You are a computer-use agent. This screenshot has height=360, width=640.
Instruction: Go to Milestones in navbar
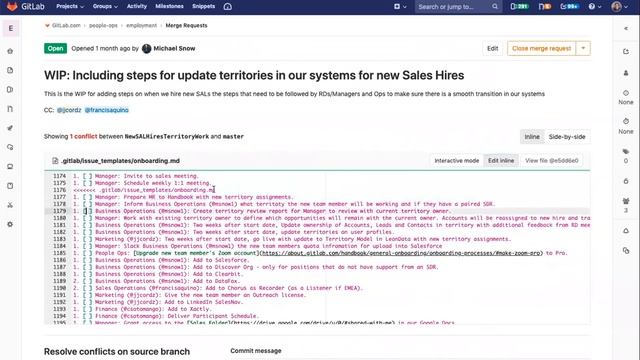pos(169,7)
